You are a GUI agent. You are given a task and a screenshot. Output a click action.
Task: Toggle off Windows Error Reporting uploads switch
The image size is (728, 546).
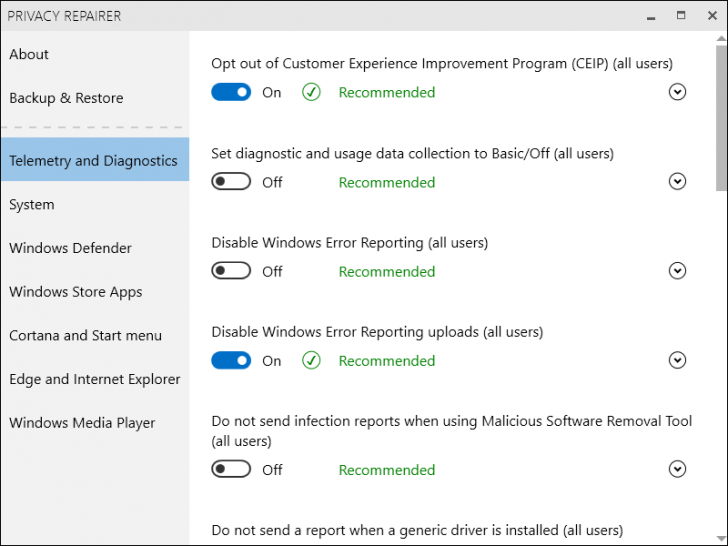(x=231, y=361)
